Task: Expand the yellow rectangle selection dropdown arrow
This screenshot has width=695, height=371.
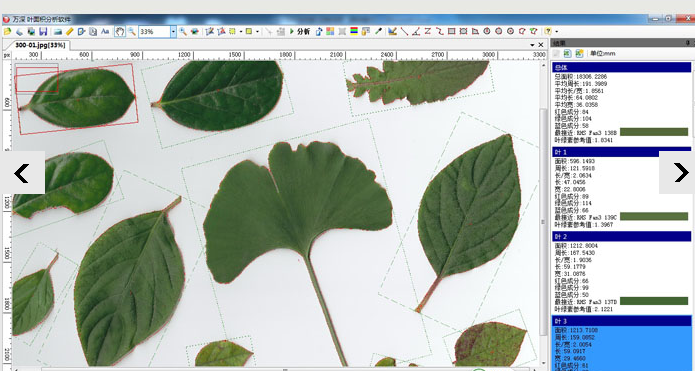Action: coord(258,31)
